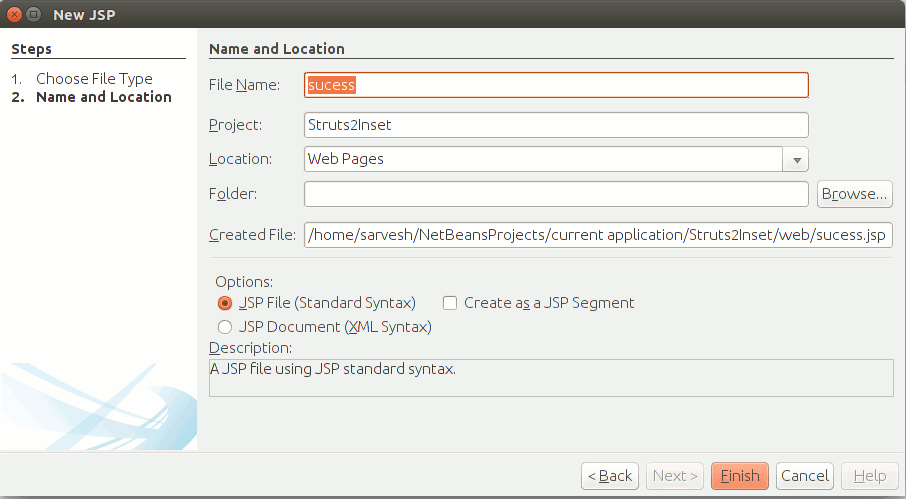Open the Location dropdown arrow
906x499 pixels.
(796, 159)
